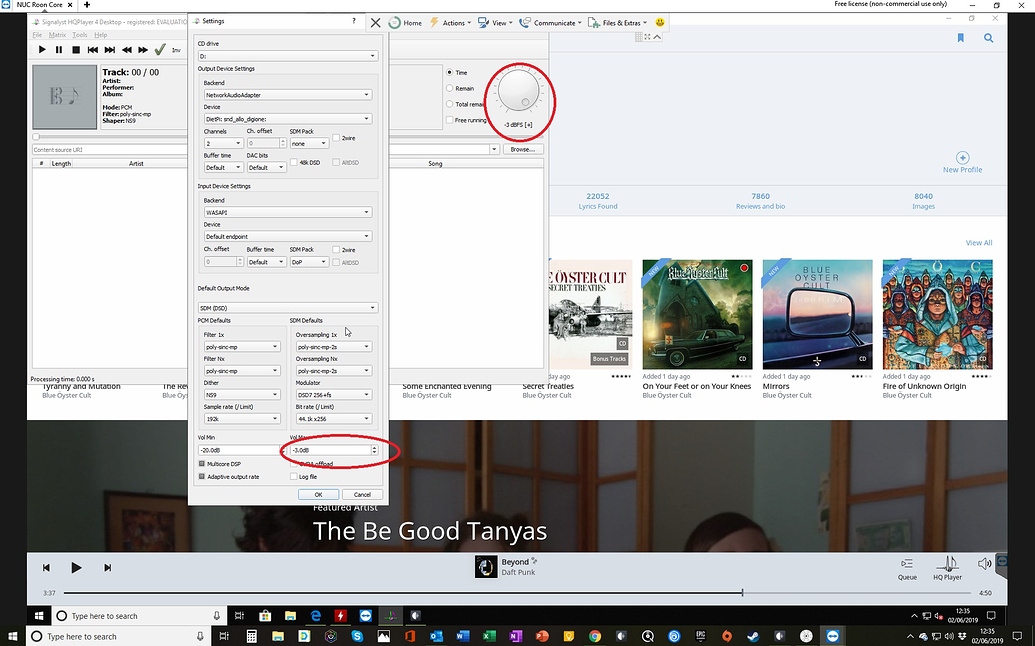The height and width of the screenshot is (646, 1035).
Task: Select the Total remain radio button
Action: (450, 104)
